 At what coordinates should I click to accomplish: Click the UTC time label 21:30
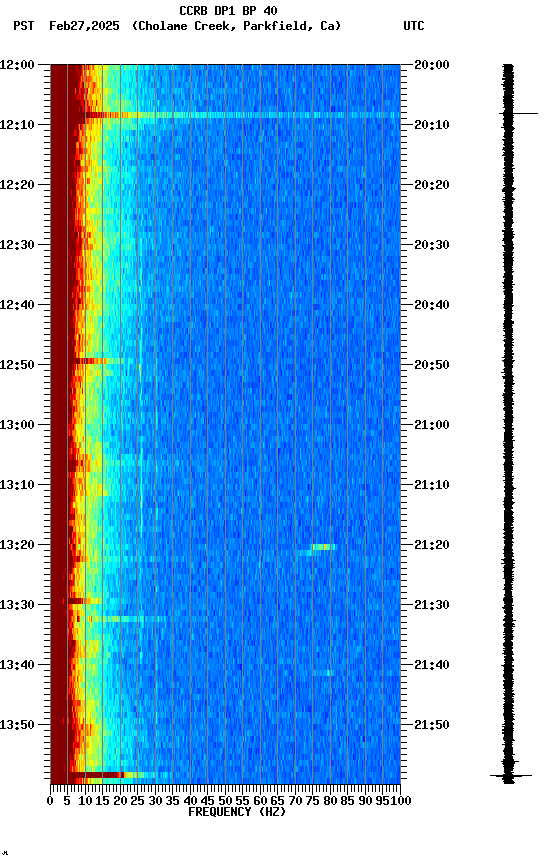431,605
